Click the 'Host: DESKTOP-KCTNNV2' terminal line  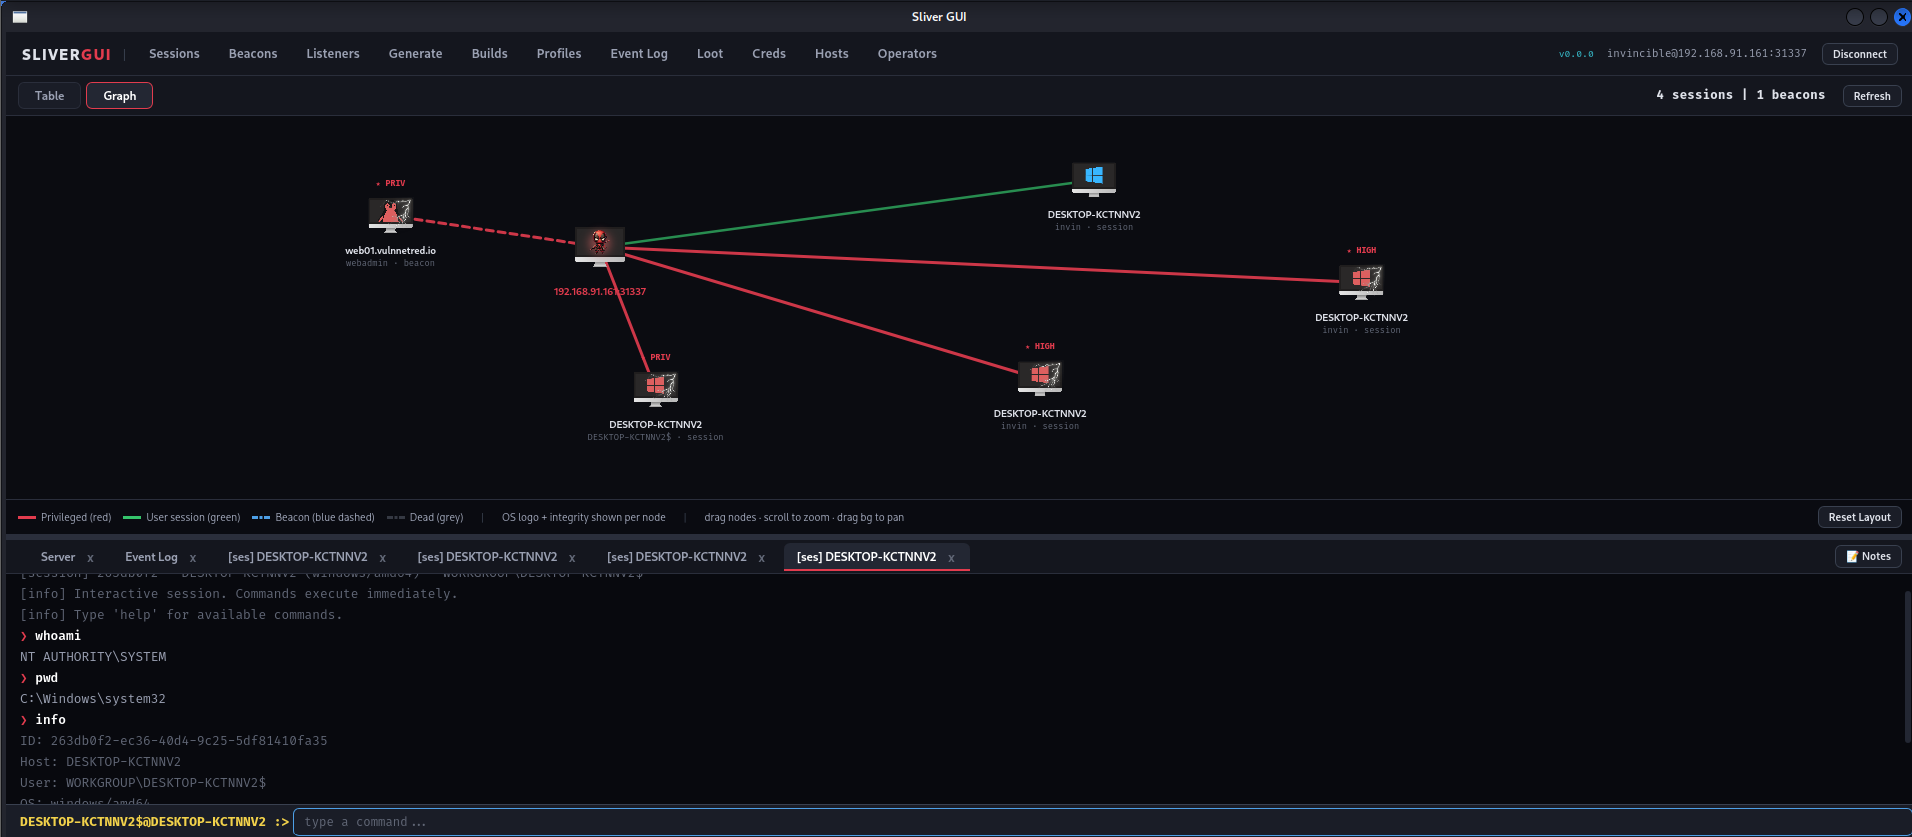click(100, 762)
